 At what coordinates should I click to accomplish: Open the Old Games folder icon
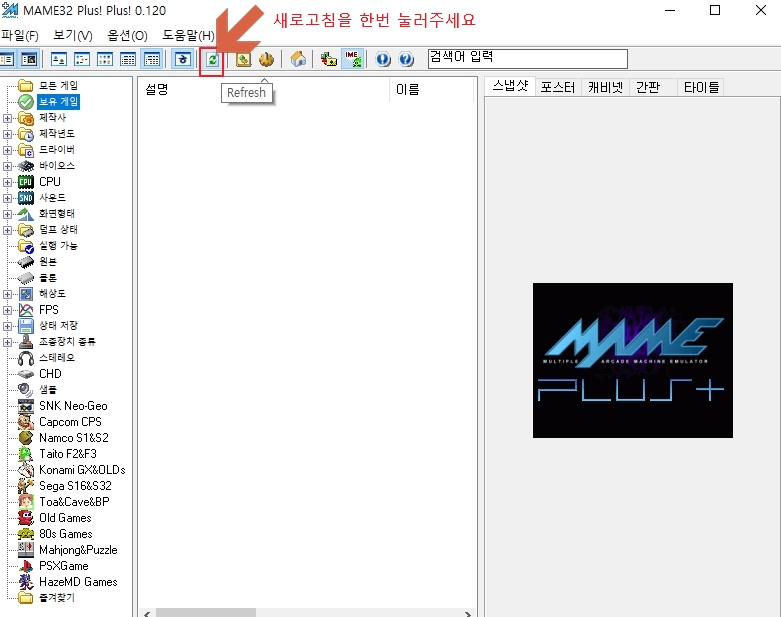[x=26, y=518]
